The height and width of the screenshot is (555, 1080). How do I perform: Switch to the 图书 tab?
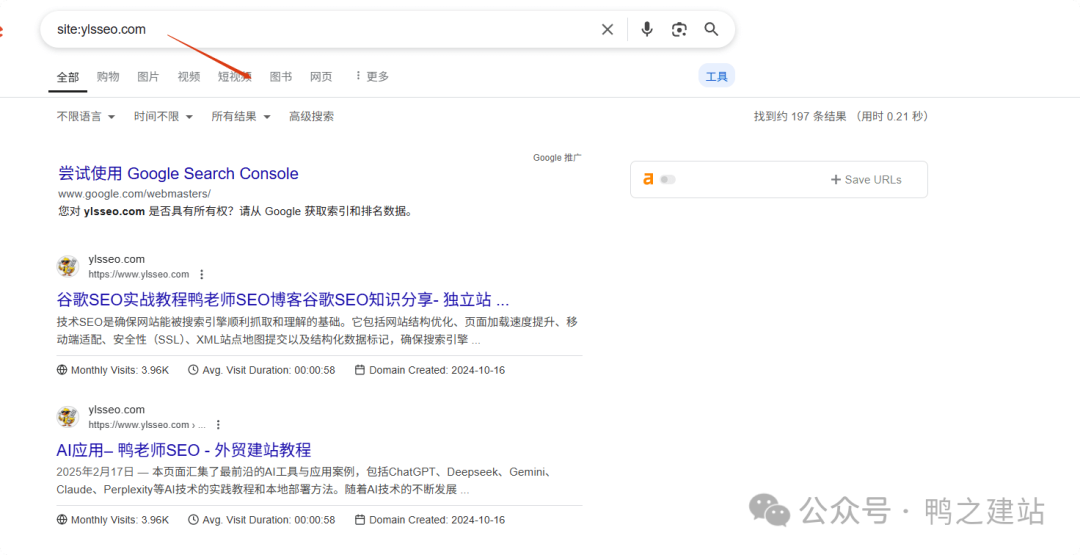pyautogui.click(x=280, y=76)
